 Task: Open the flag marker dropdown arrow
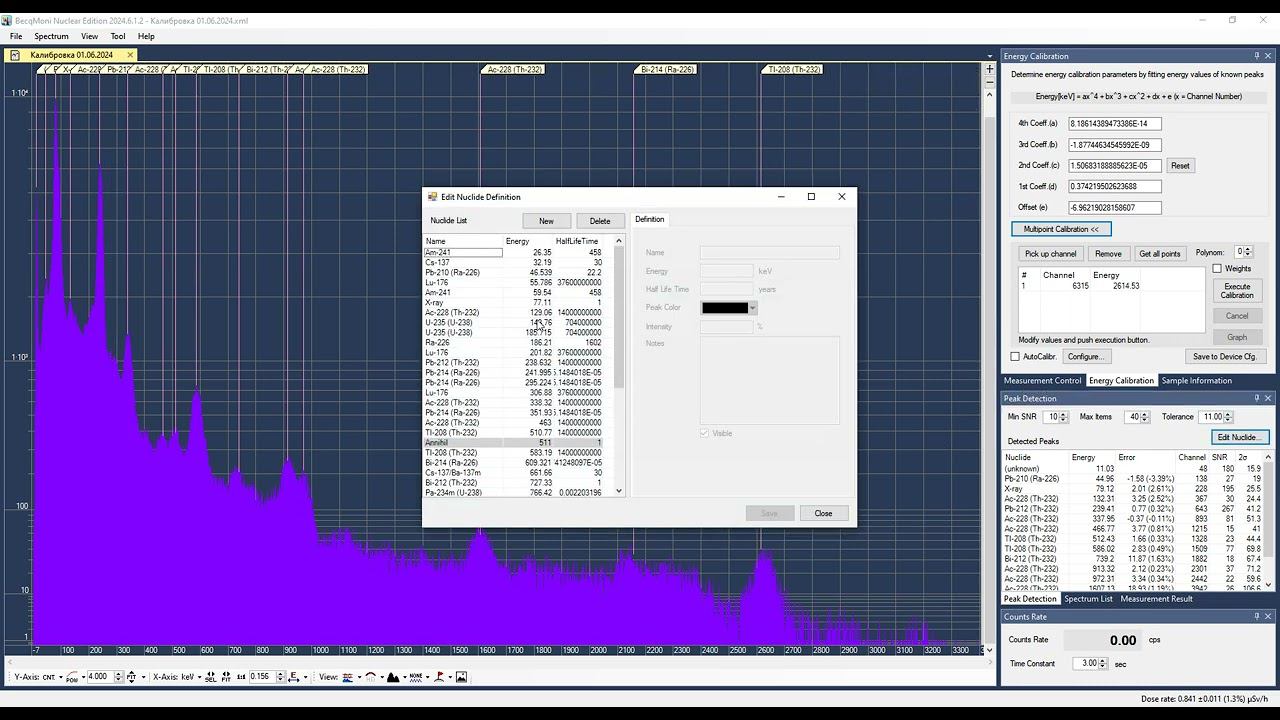tap(450, 677)
